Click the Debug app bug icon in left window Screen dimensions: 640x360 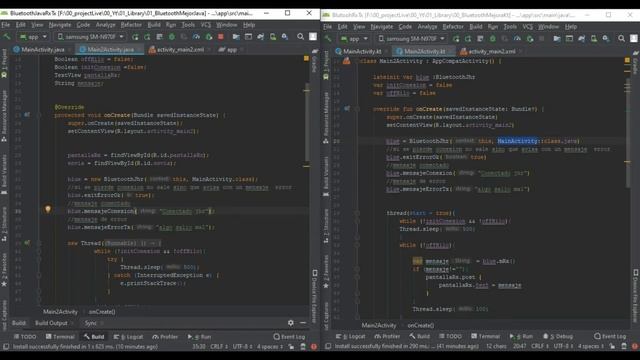pos(172,37)
